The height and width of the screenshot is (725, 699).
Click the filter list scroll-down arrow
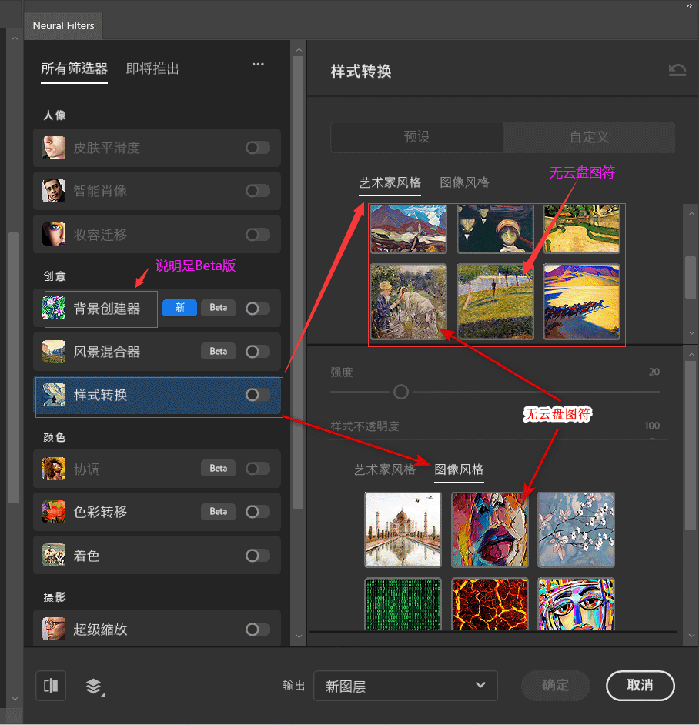[x=299, y=636]
